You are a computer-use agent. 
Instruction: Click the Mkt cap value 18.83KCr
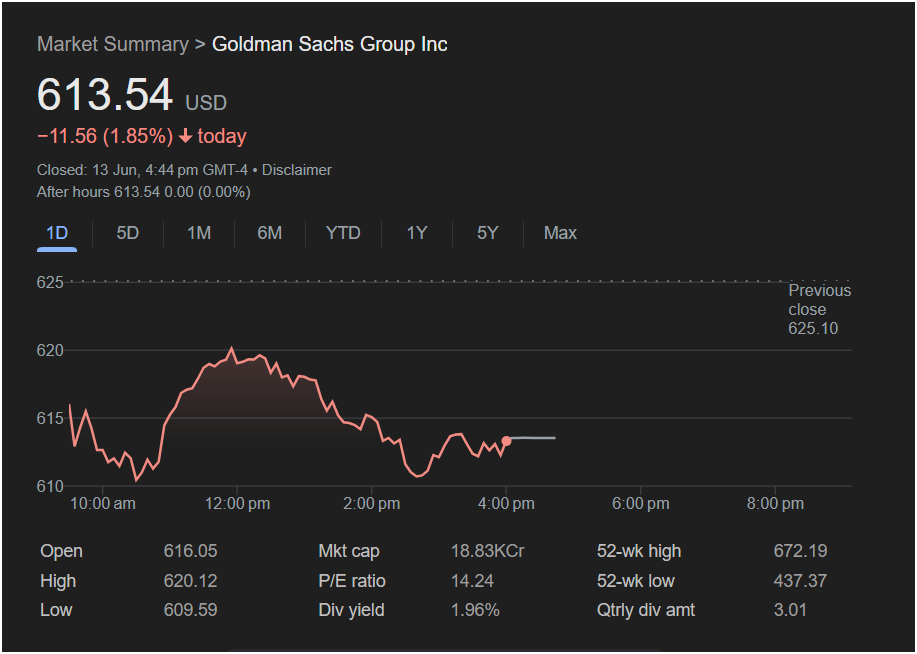coord(487,551)
